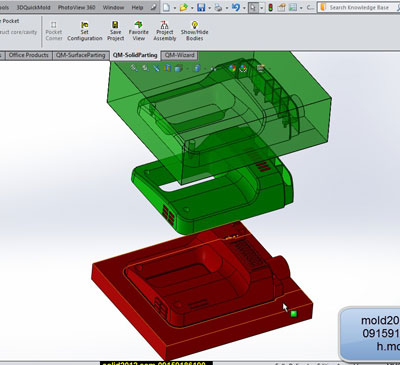
Task: Click the Set Configuration tool
Action: [85, 31]
